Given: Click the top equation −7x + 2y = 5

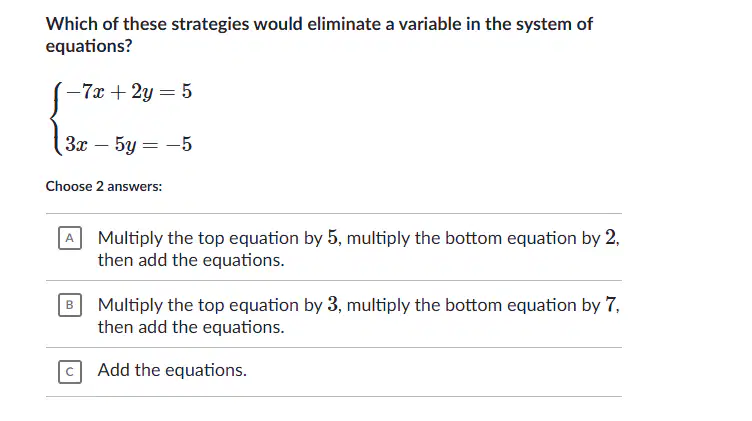Looking at the screenshot, I should (129, 92).
